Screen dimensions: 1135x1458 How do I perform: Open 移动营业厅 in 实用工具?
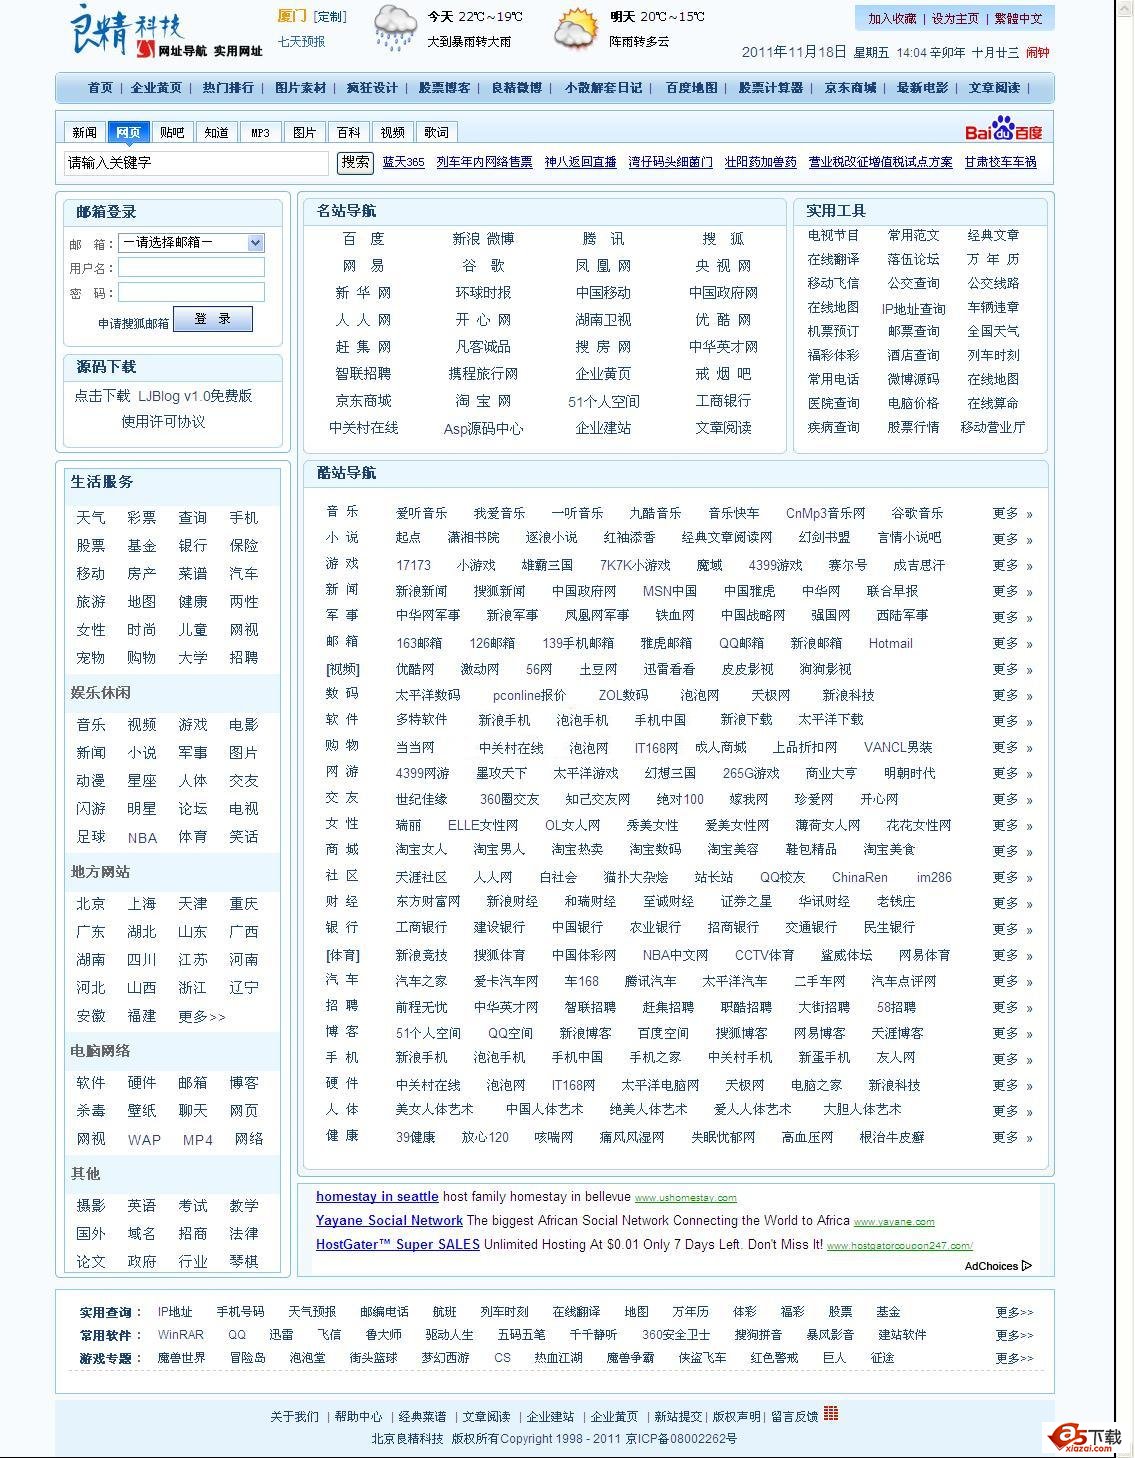(992, 427)
